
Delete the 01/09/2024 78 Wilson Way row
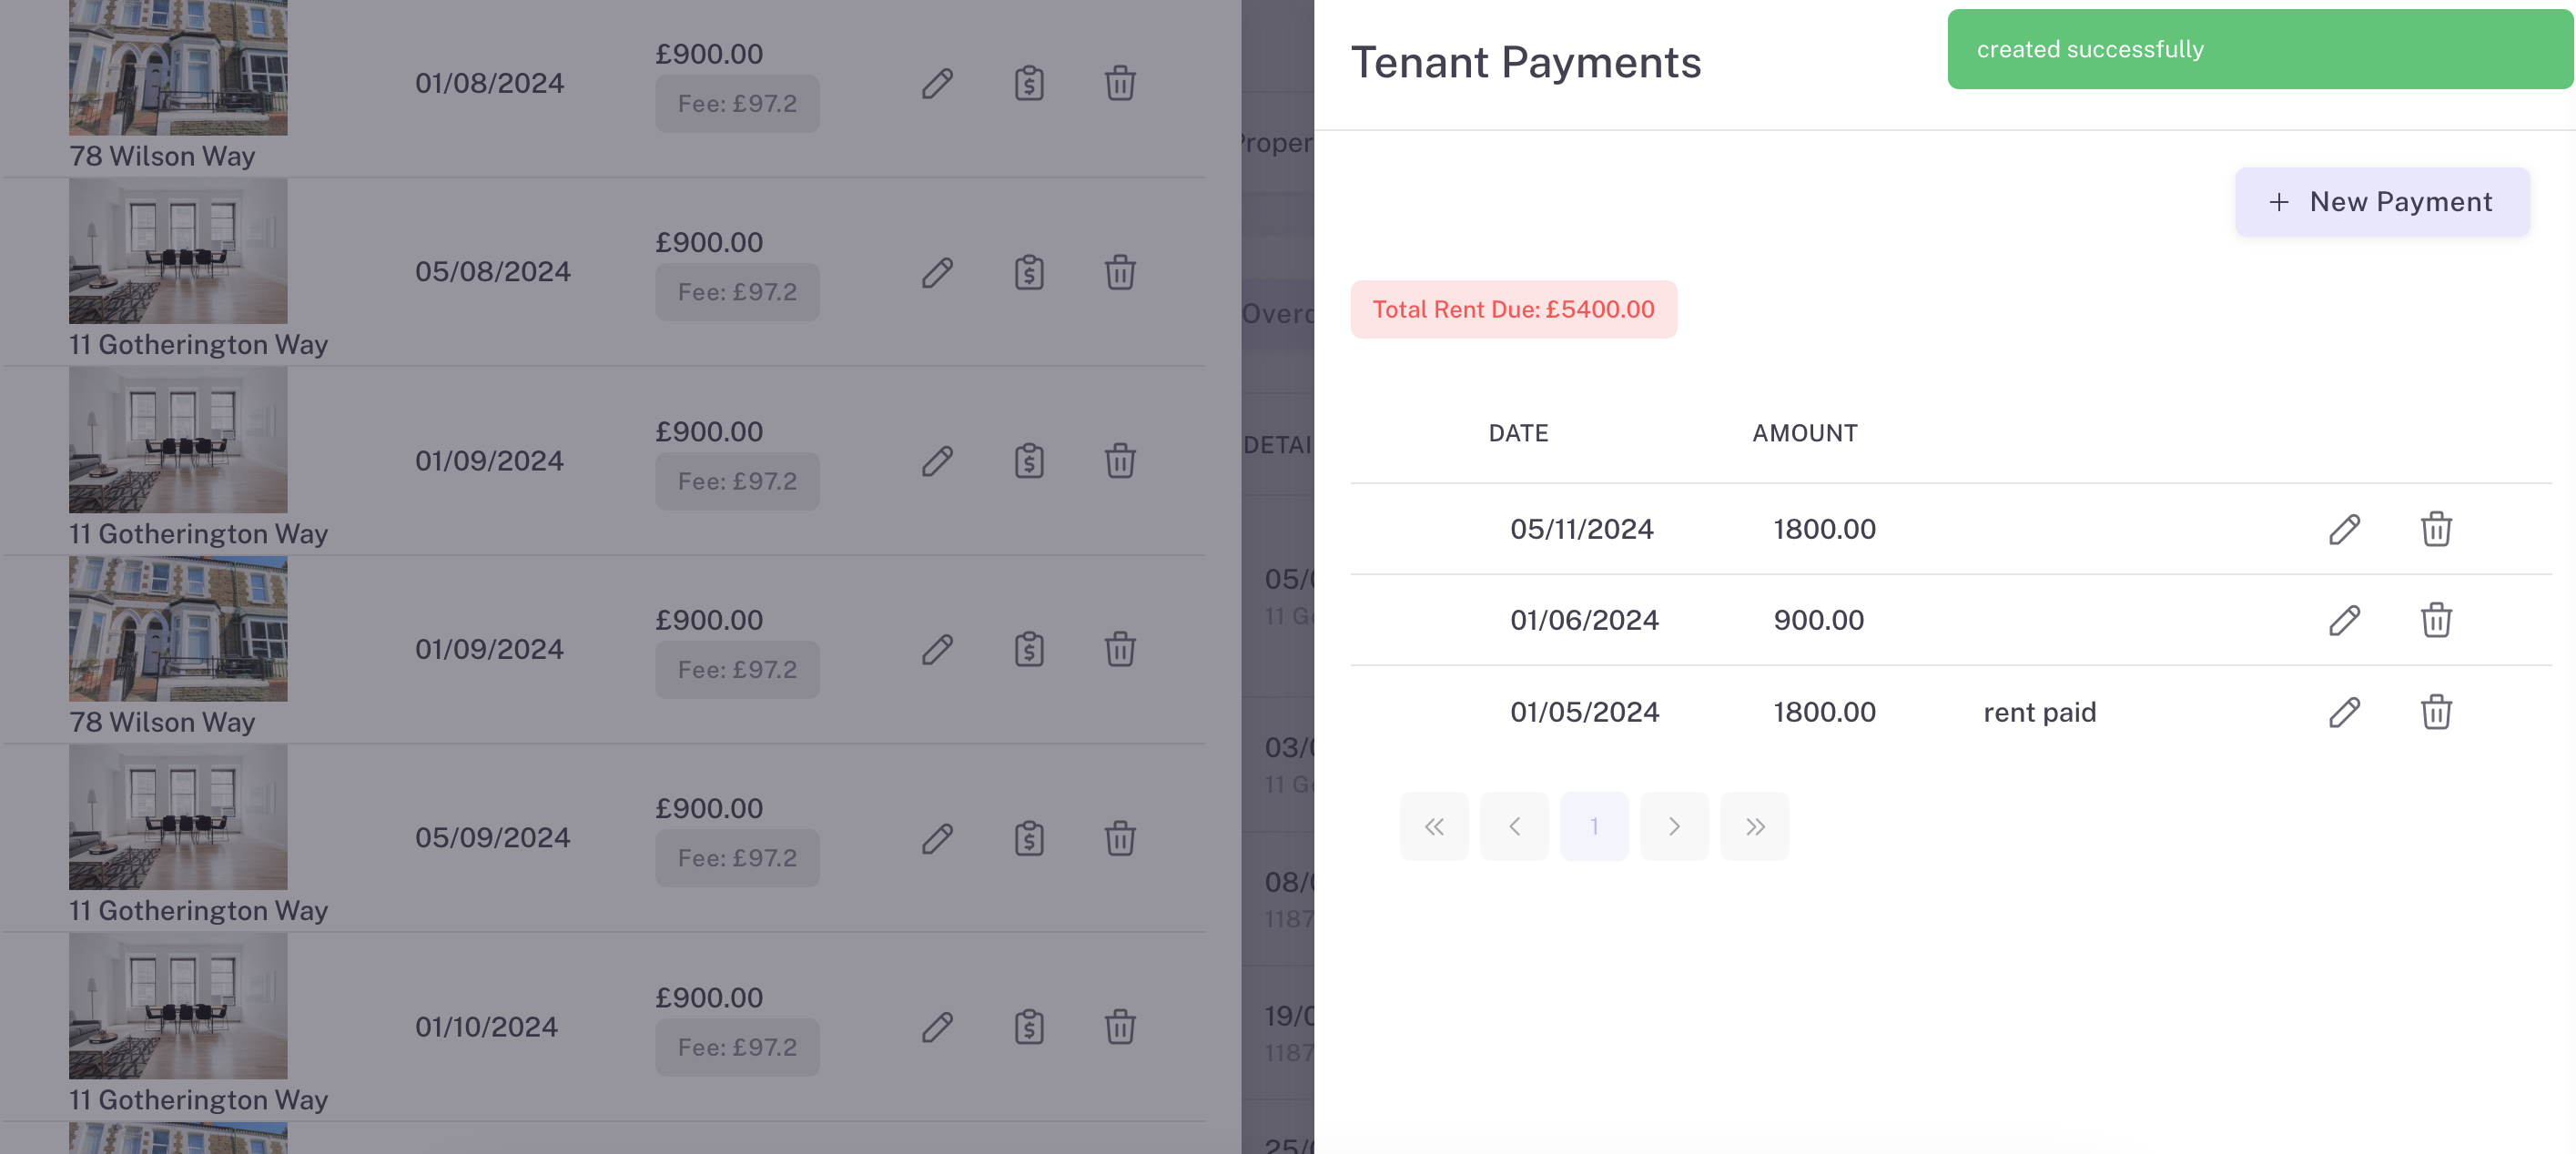tap(1120, 649)
